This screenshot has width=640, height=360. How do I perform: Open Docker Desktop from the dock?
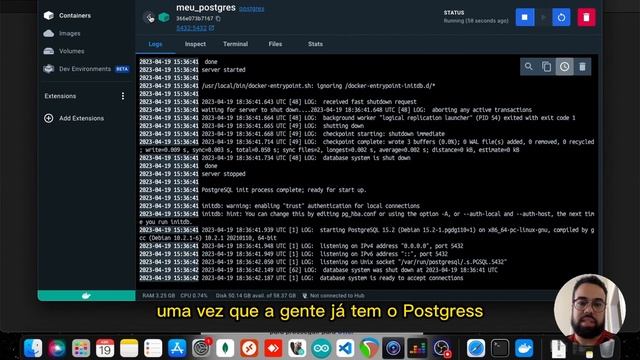[x=524, y=348]
